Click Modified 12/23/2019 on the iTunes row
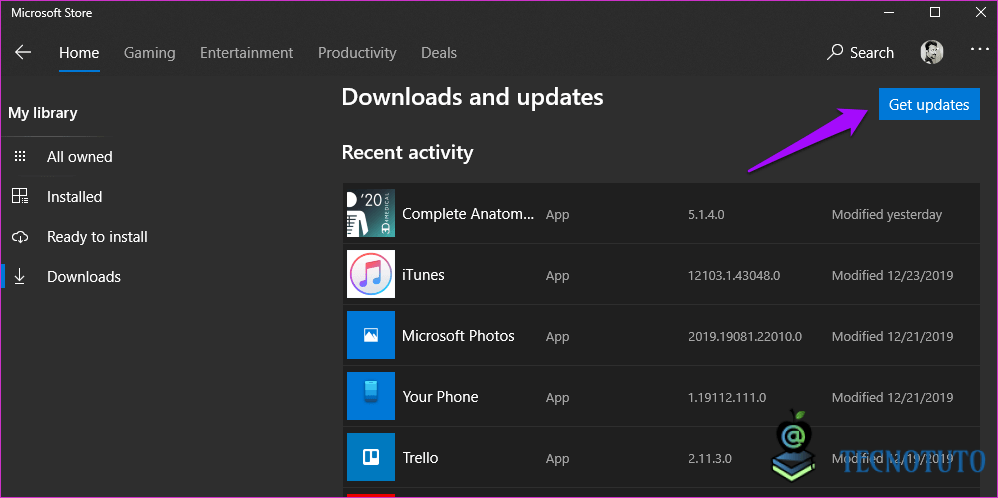Image resolution: width=998 pixels, height=498 pixels. [892, 276]
